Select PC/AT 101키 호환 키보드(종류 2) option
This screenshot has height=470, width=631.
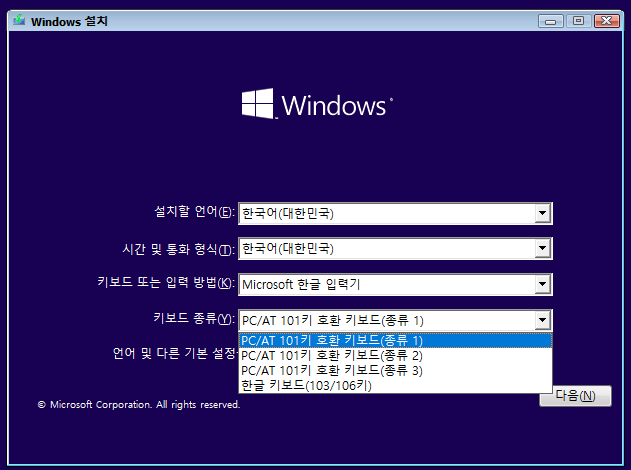pyautogui.click(x=395, y=356)
